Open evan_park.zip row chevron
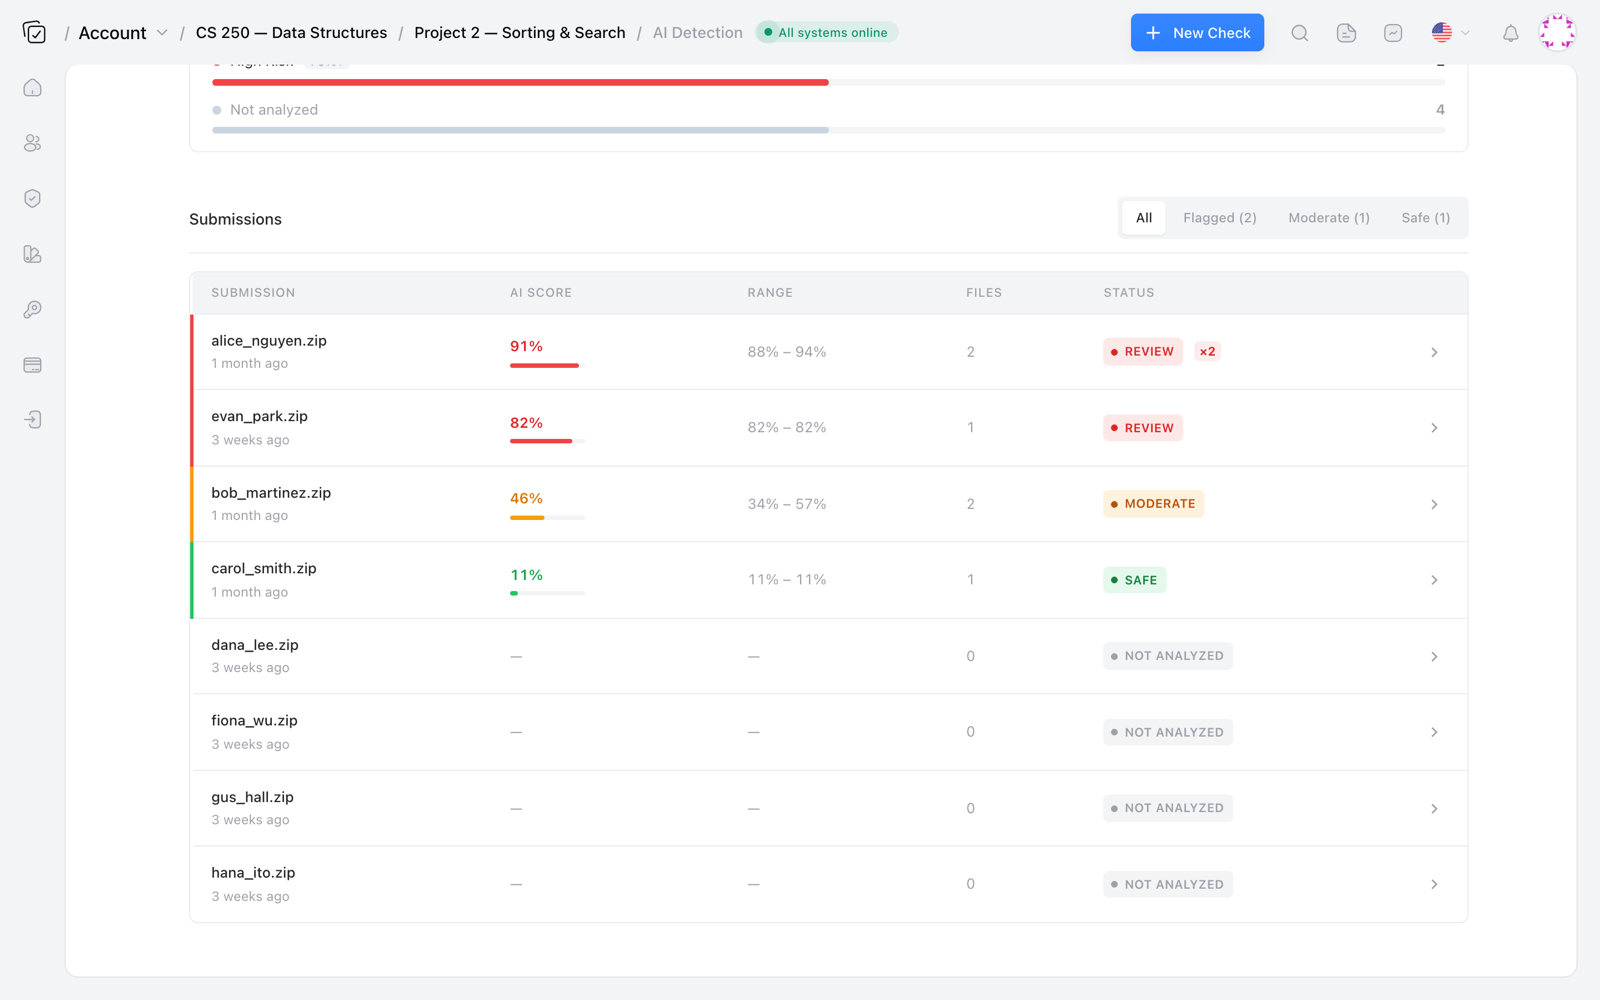Viewport: 1600px width, 1000px height. [1434, 428]
